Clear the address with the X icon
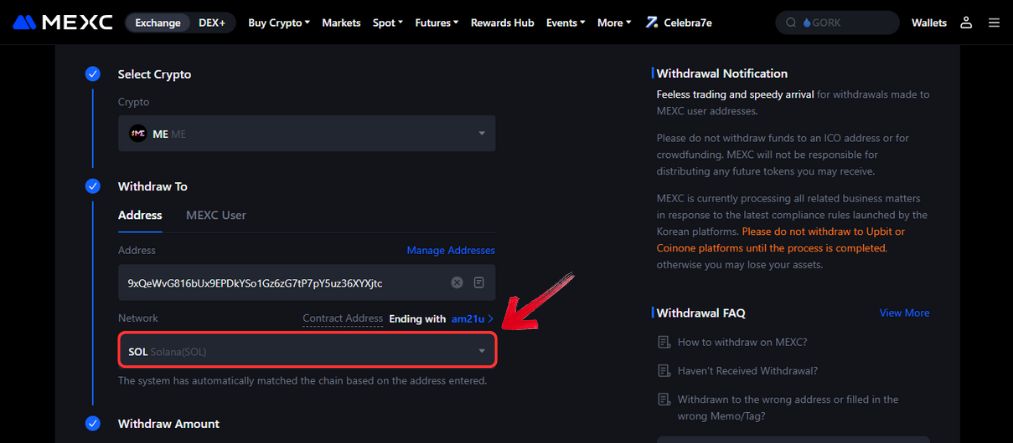This screenshot has width=1013, height=443. tap(457, 282)
